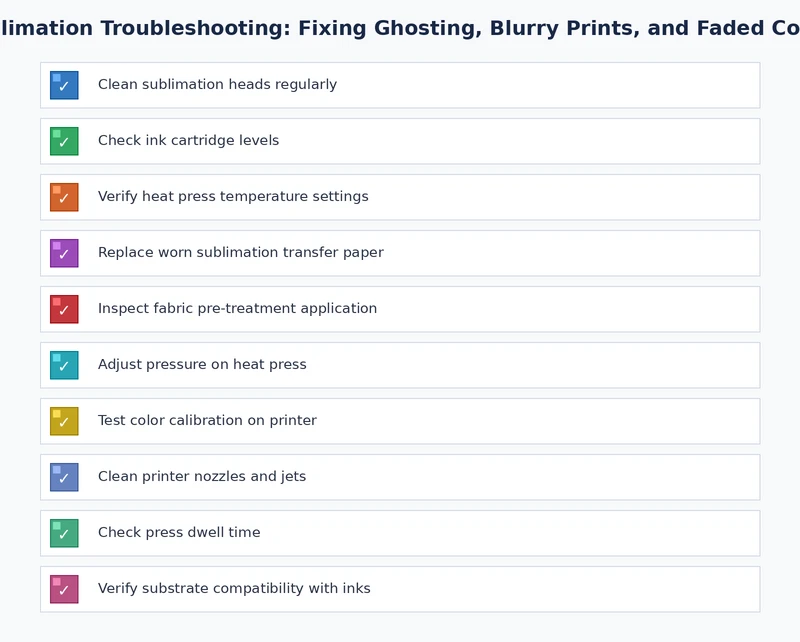
Task: Open the 'Inspect fabric pre-treatment application' task
Action: click(x=236, y=309)
